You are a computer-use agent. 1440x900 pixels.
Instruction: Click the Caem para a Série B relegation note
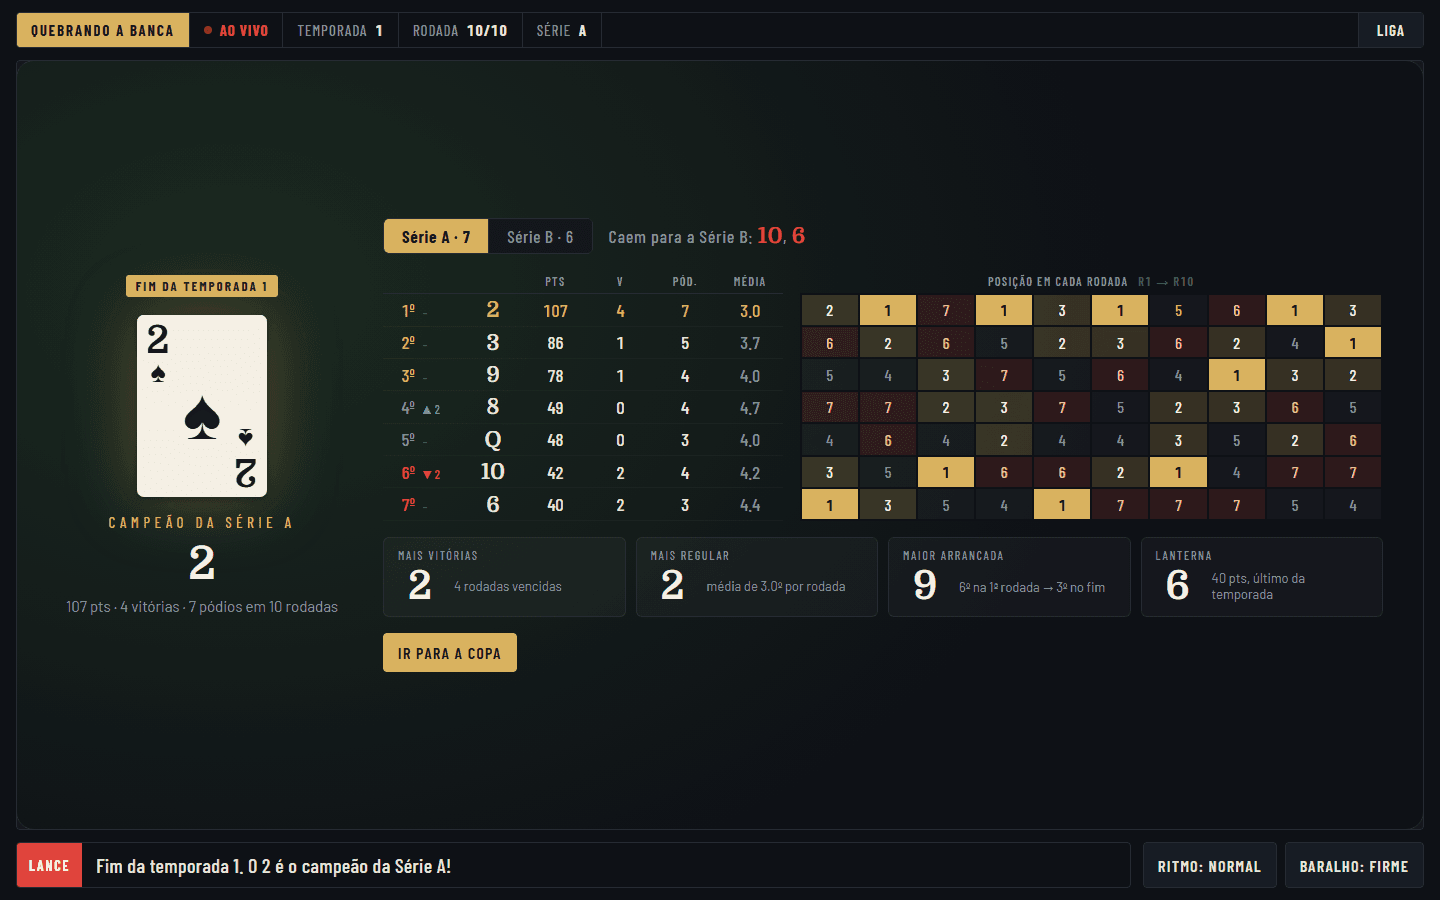[x=706, y=237]
